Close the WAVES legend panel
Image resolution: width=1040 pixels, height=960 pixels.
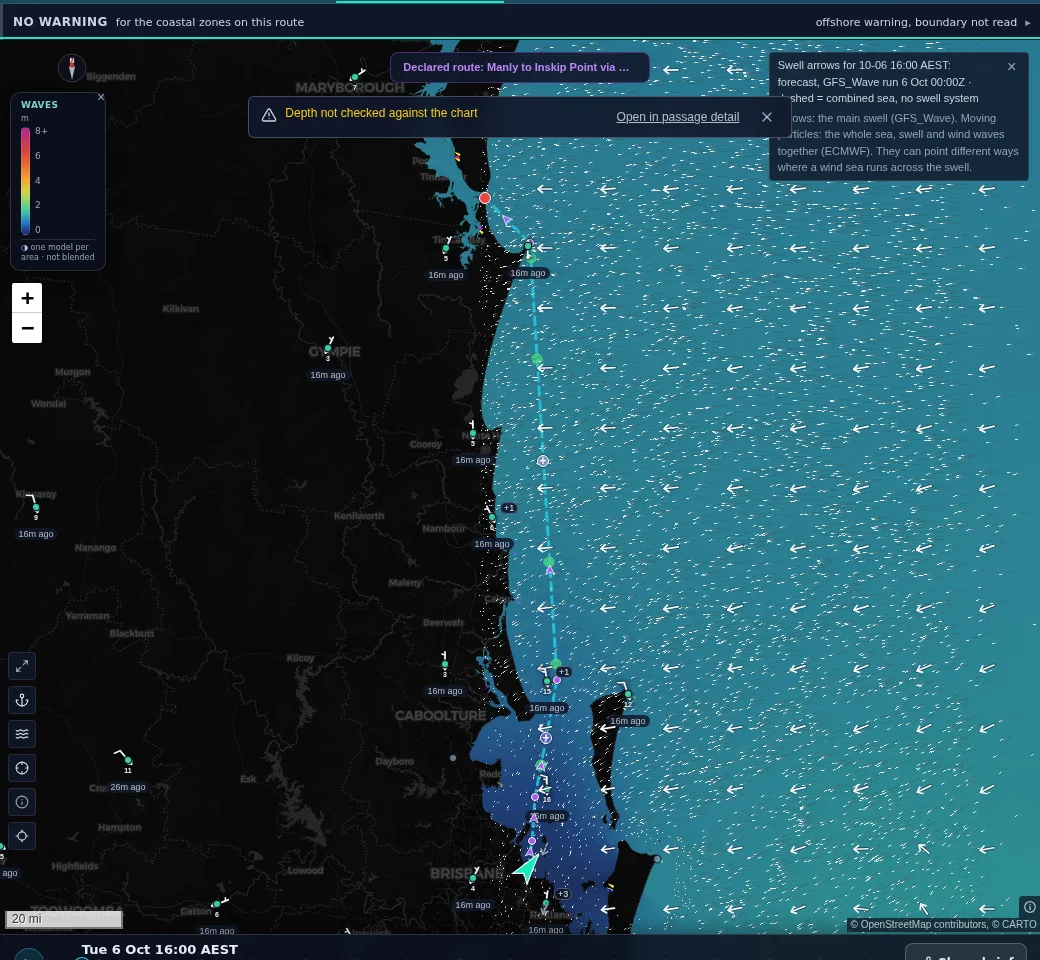coord(101,97)
